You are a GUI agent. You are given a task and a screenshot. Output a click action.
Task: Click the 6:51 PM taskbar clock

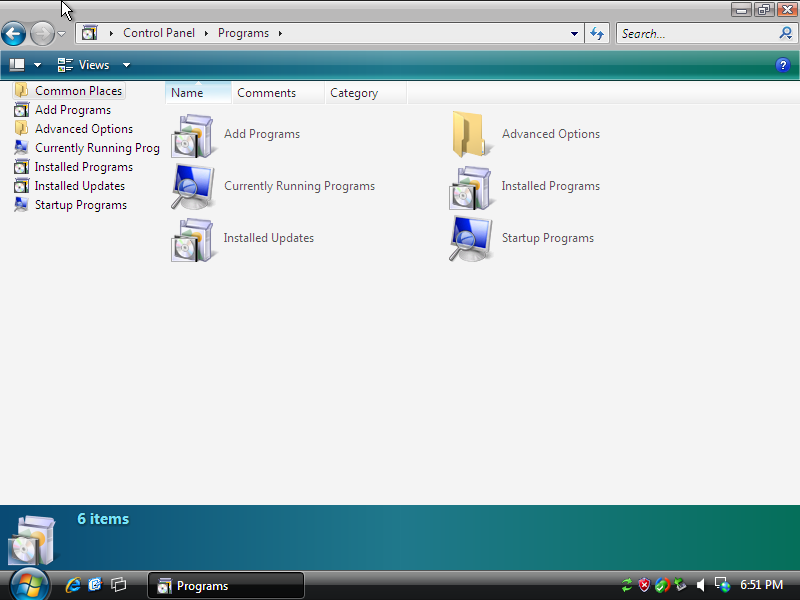click(762, 585)
